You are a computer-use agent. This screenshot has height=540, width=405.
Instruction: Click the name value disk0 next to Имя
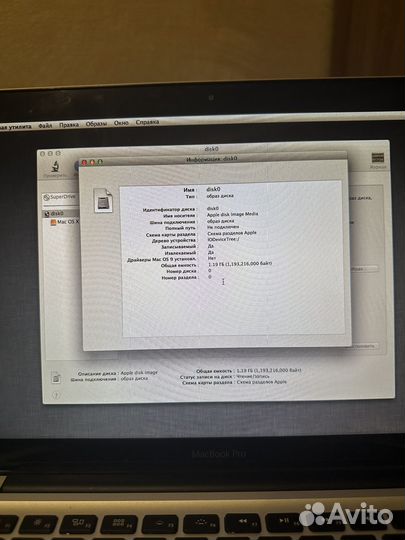pyautogui.click(x=214, y=189)
